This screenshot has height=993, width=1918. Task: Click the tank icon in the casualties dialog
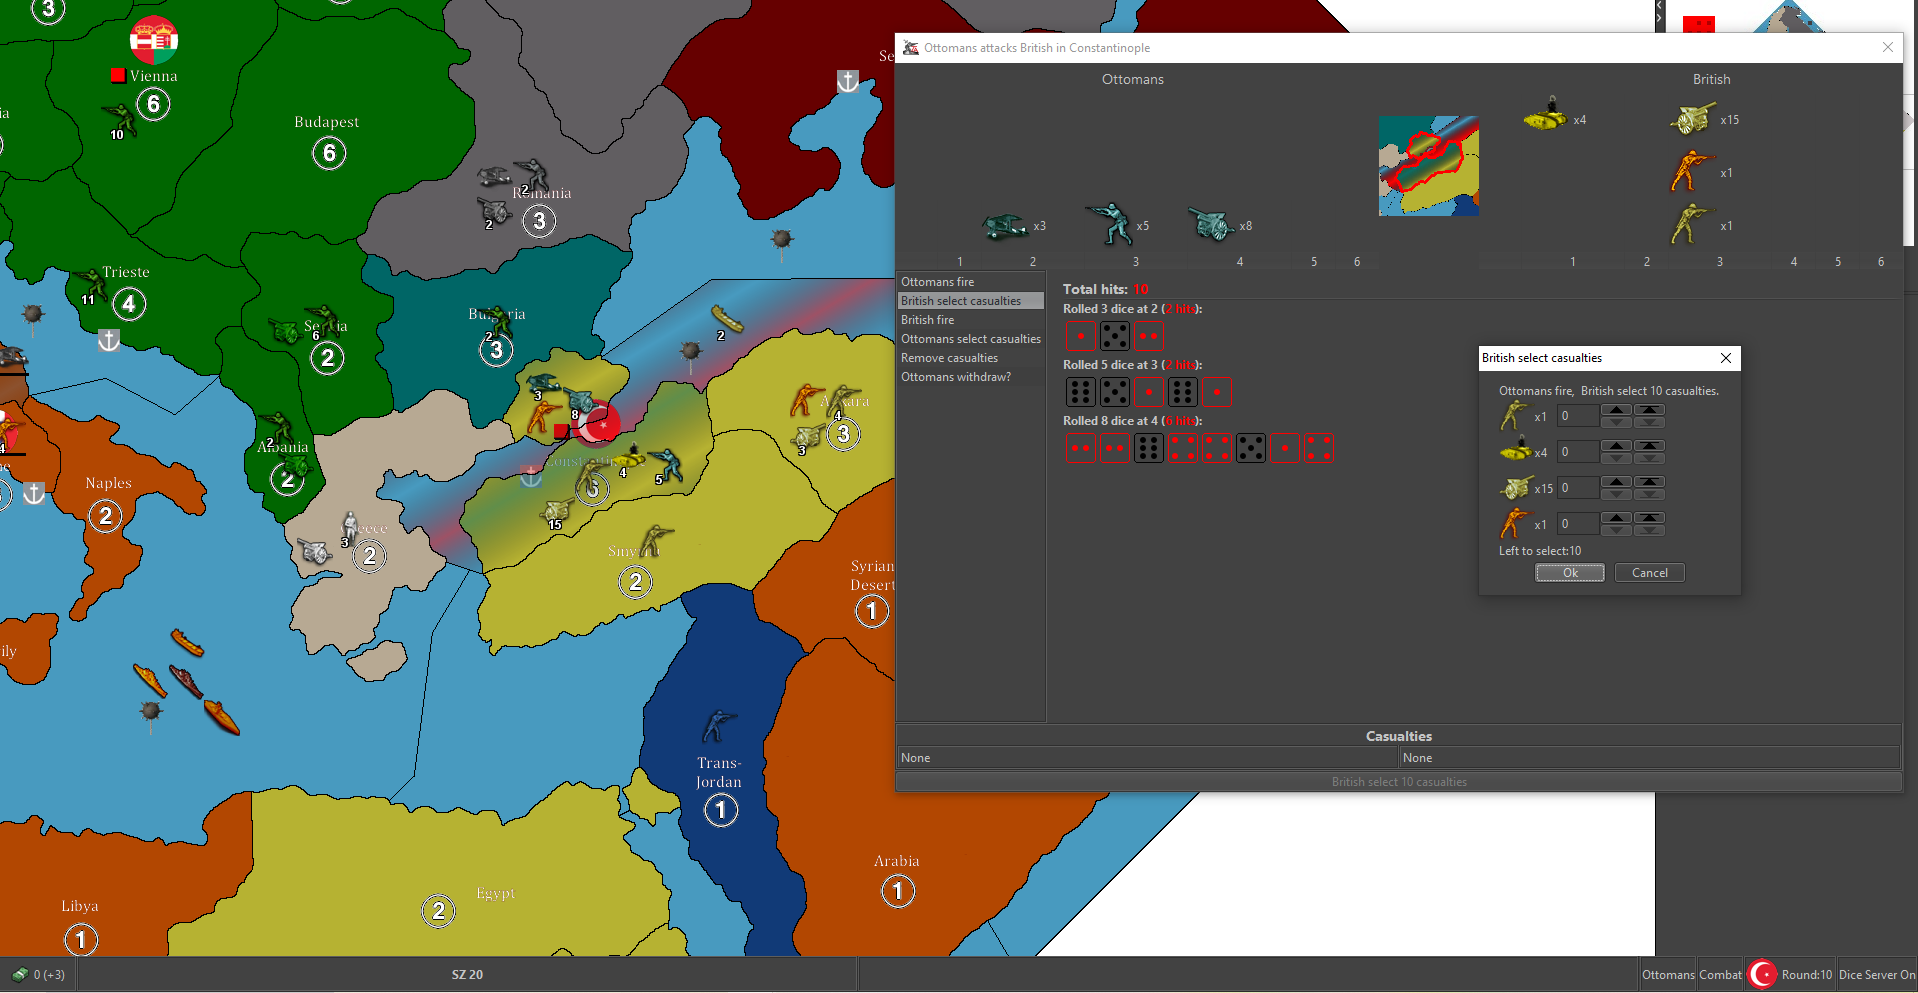1515,451
